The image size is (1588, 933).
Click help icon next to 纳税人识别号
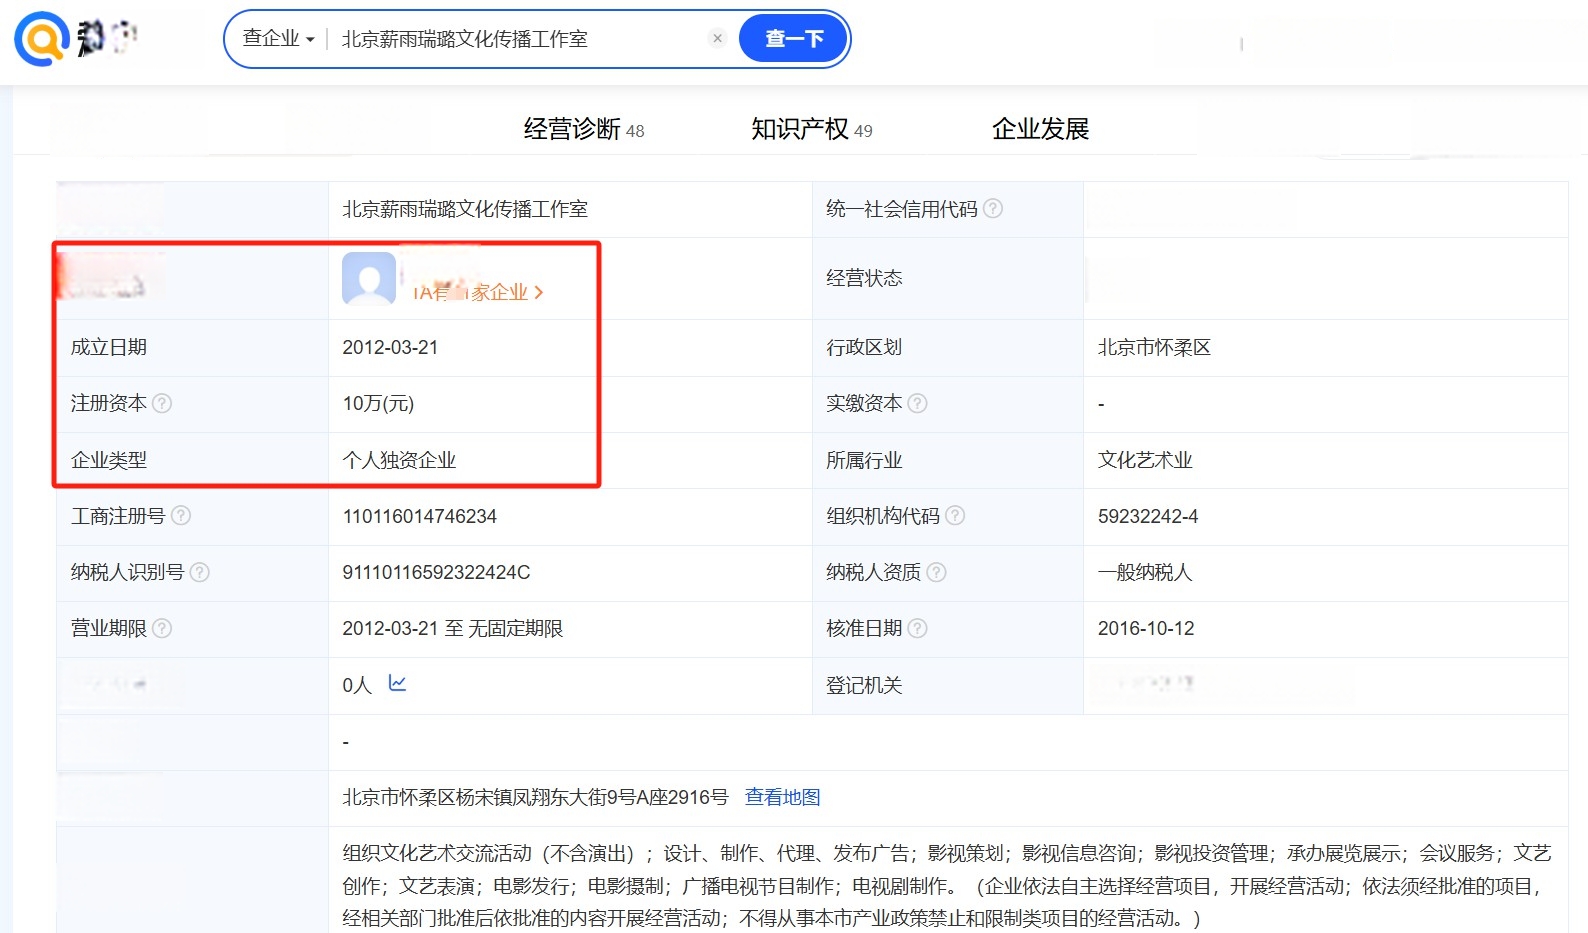[x=200, y=572]
